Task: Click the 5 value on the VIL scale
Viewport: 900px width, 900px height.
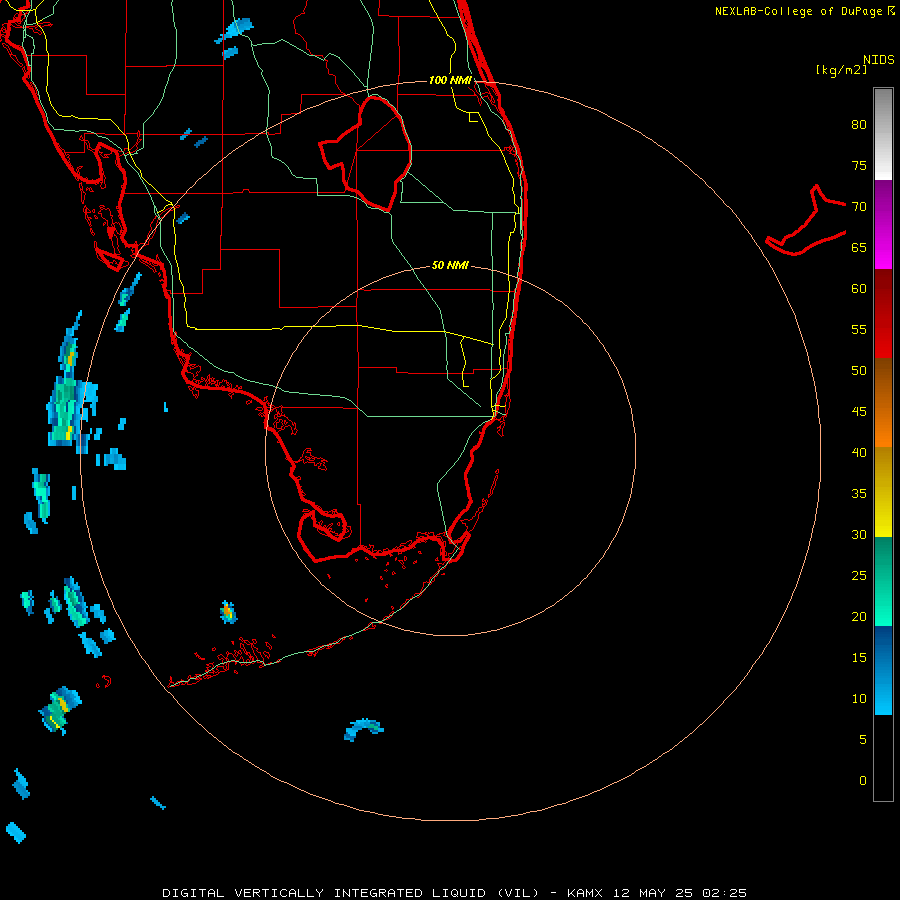Action: pos(863,739)
